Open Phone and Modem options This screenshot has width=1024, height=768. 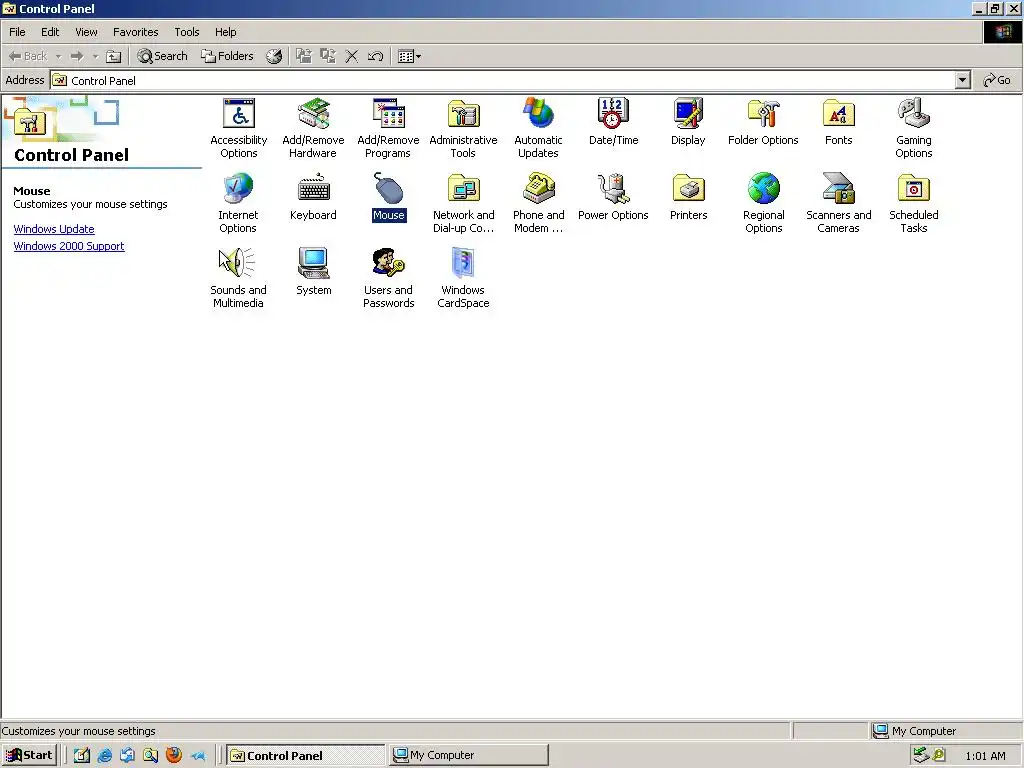point(538,203)
